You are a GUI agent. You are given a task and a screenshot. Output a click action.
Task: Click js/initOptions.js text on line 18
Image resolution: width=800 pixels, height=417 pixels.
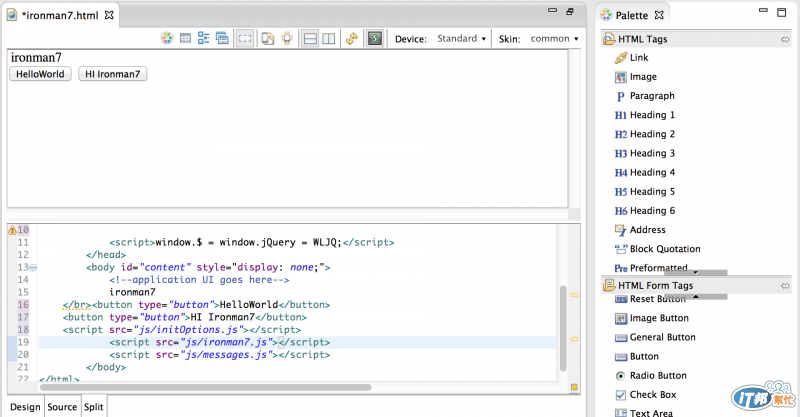pyautogui.click(x=191, y=330)
